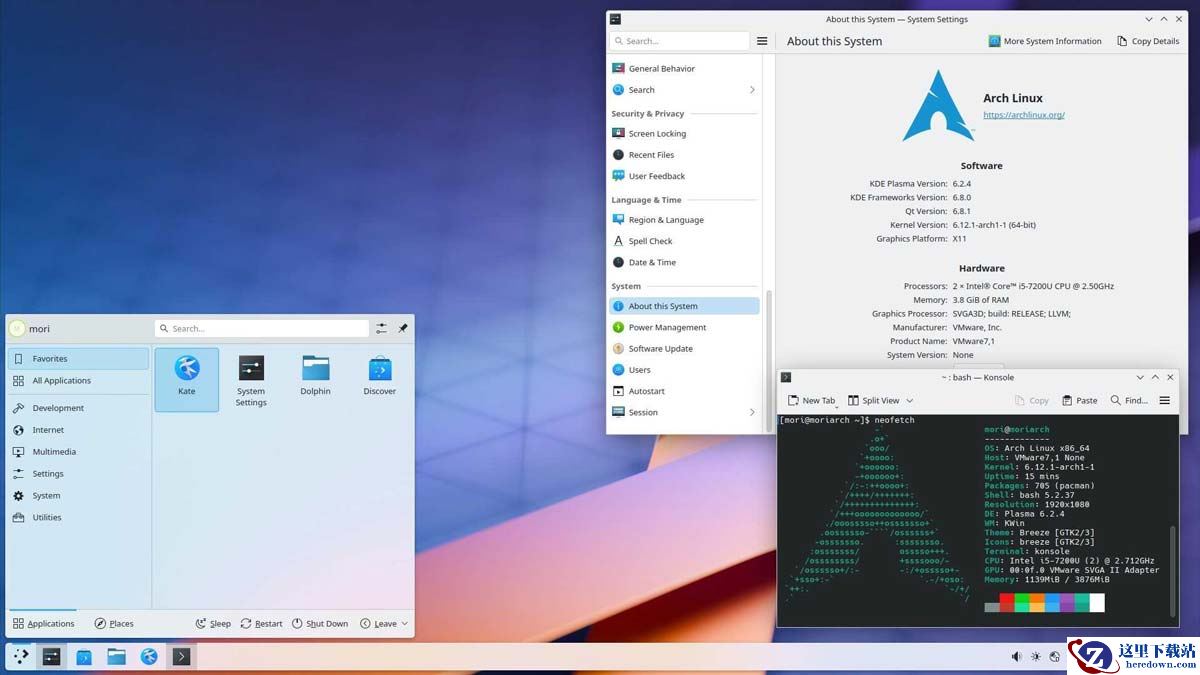Click Paste in Konsole toolbar
The image size is (1200, 675).
tap(1079, 400)
